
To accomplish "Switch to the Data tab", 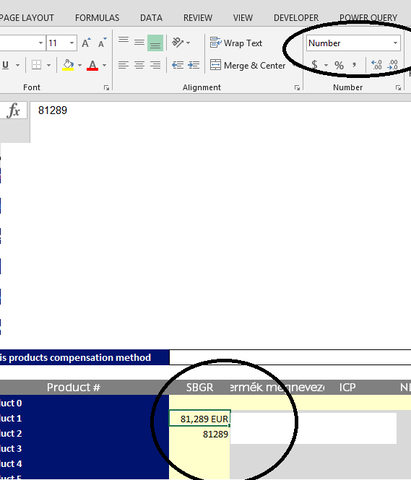I will click(x=151, y=18).
